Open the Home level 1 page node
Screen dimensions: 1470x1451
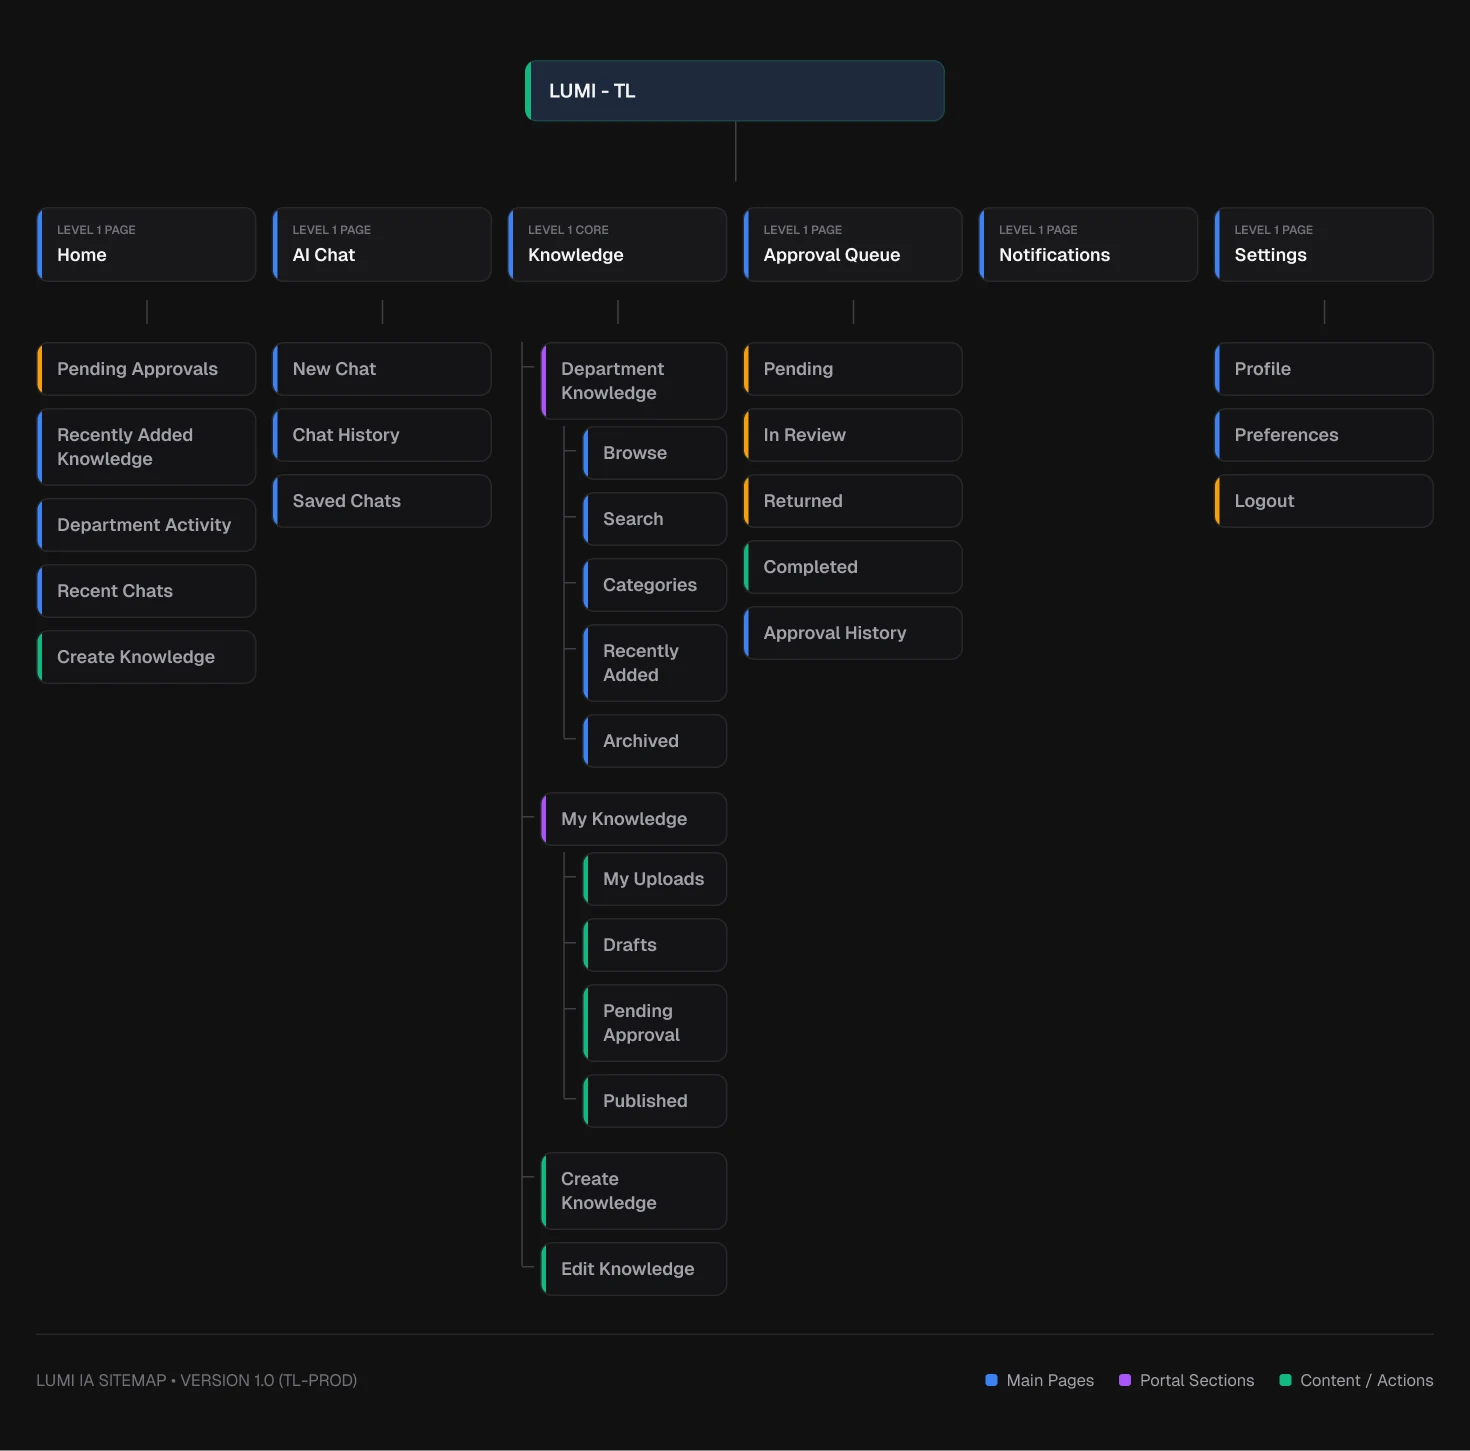click(146, 244)
